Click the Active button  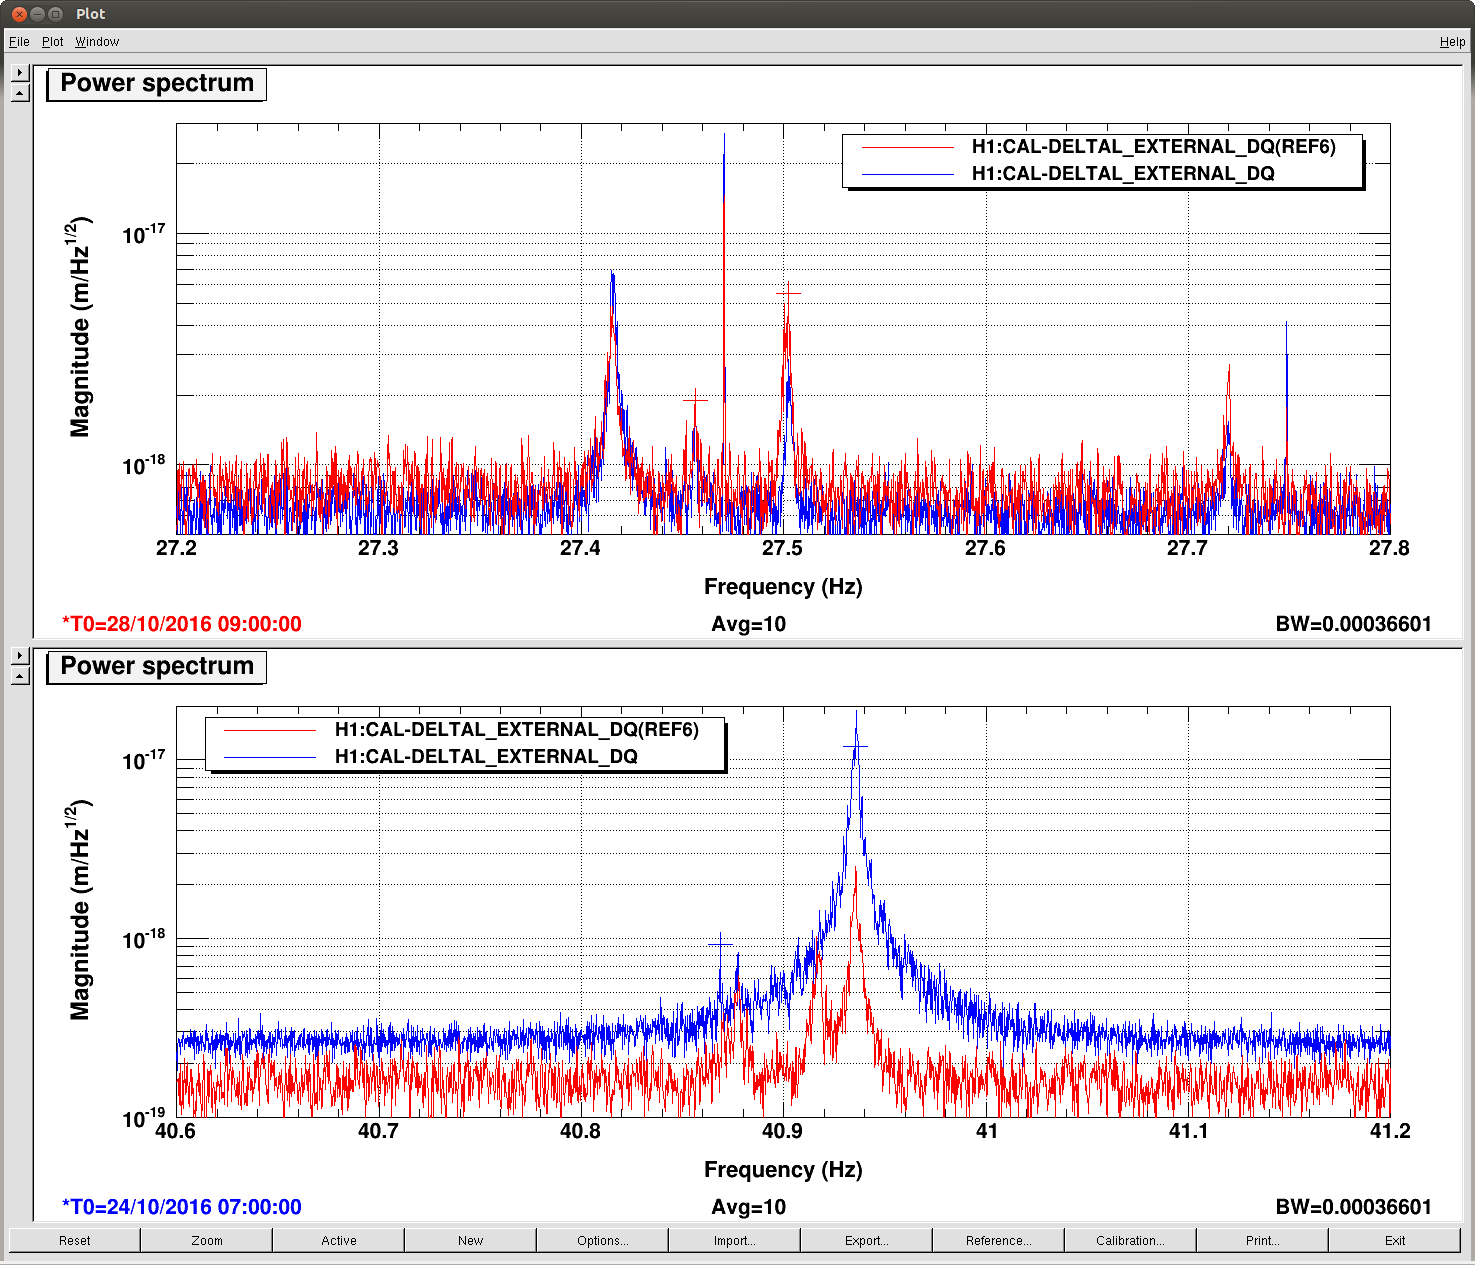[339, 1240]
